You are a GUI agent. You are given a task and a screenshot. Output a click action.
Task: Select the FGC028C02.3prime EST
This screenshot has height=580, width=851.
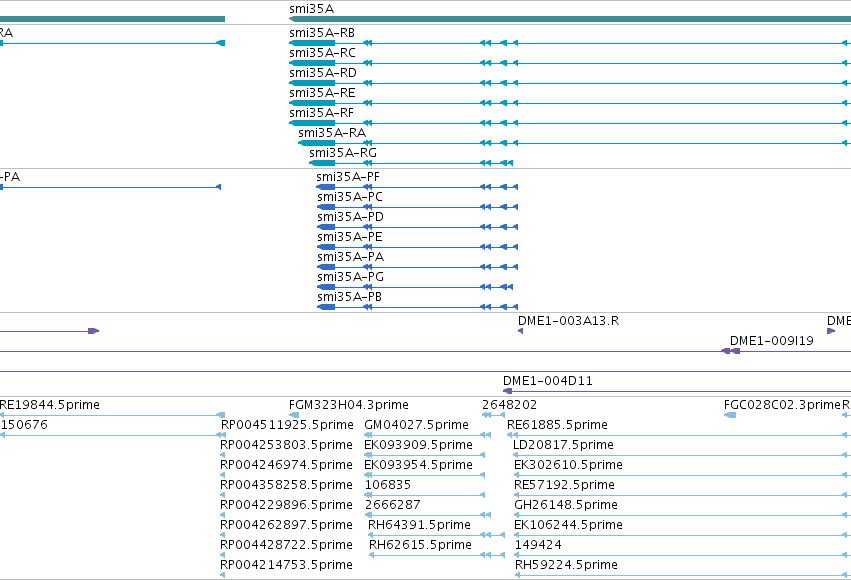tap(782, 405)
